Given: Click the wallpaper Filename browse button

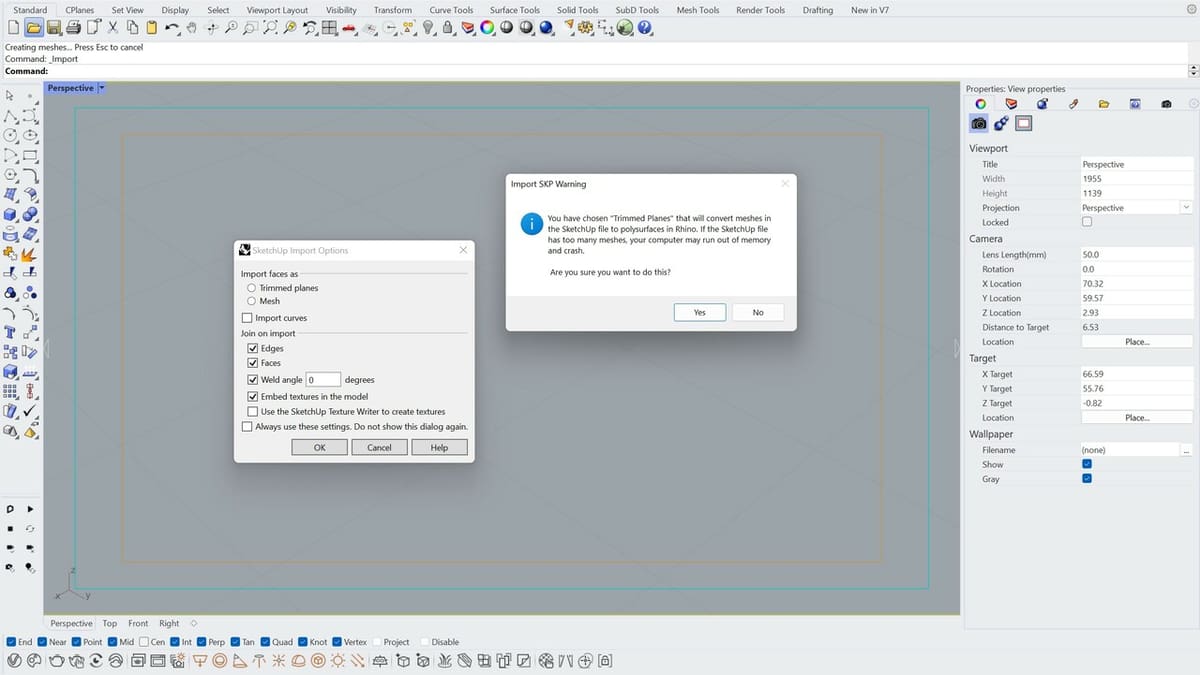Looking at the screenshot, I should [x=1186, y=450].
